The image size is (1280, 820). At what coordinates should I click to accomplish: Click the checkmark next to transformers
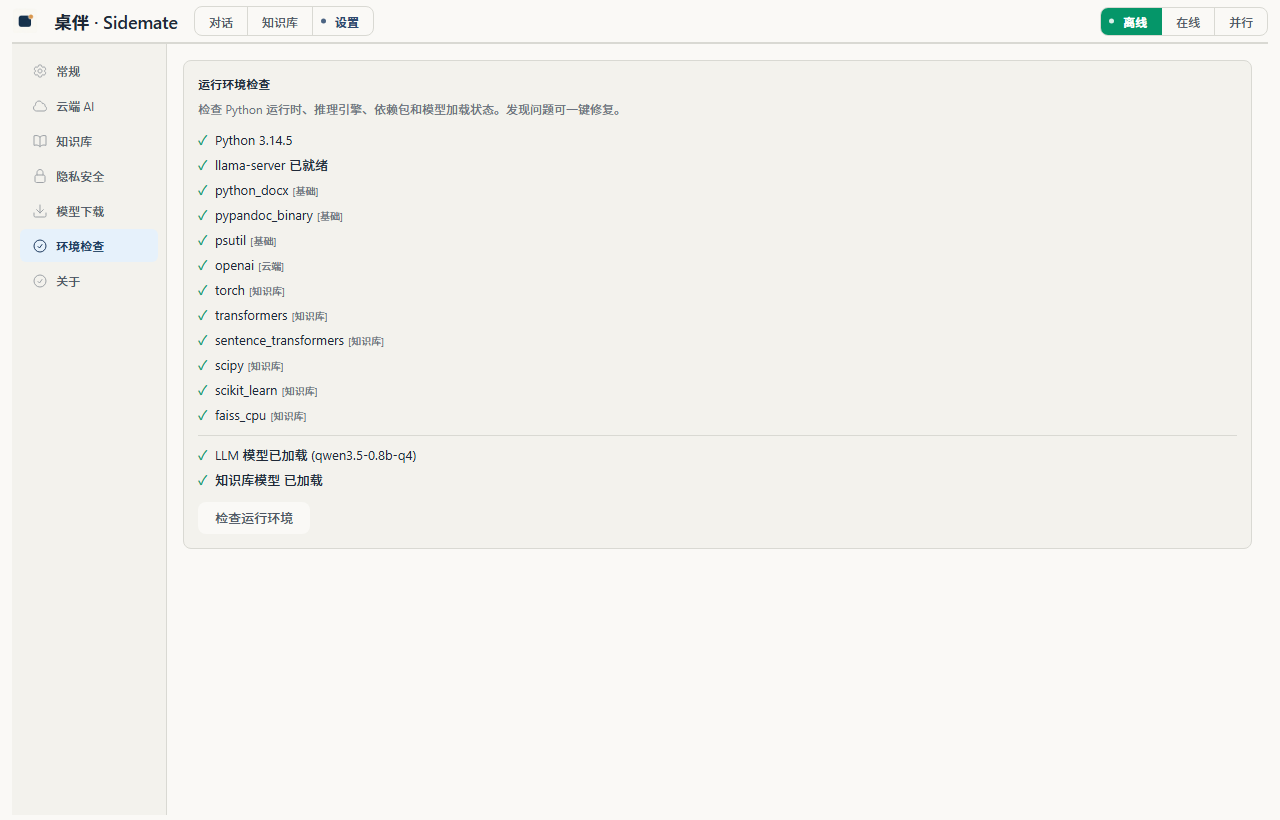pos(203,316)
